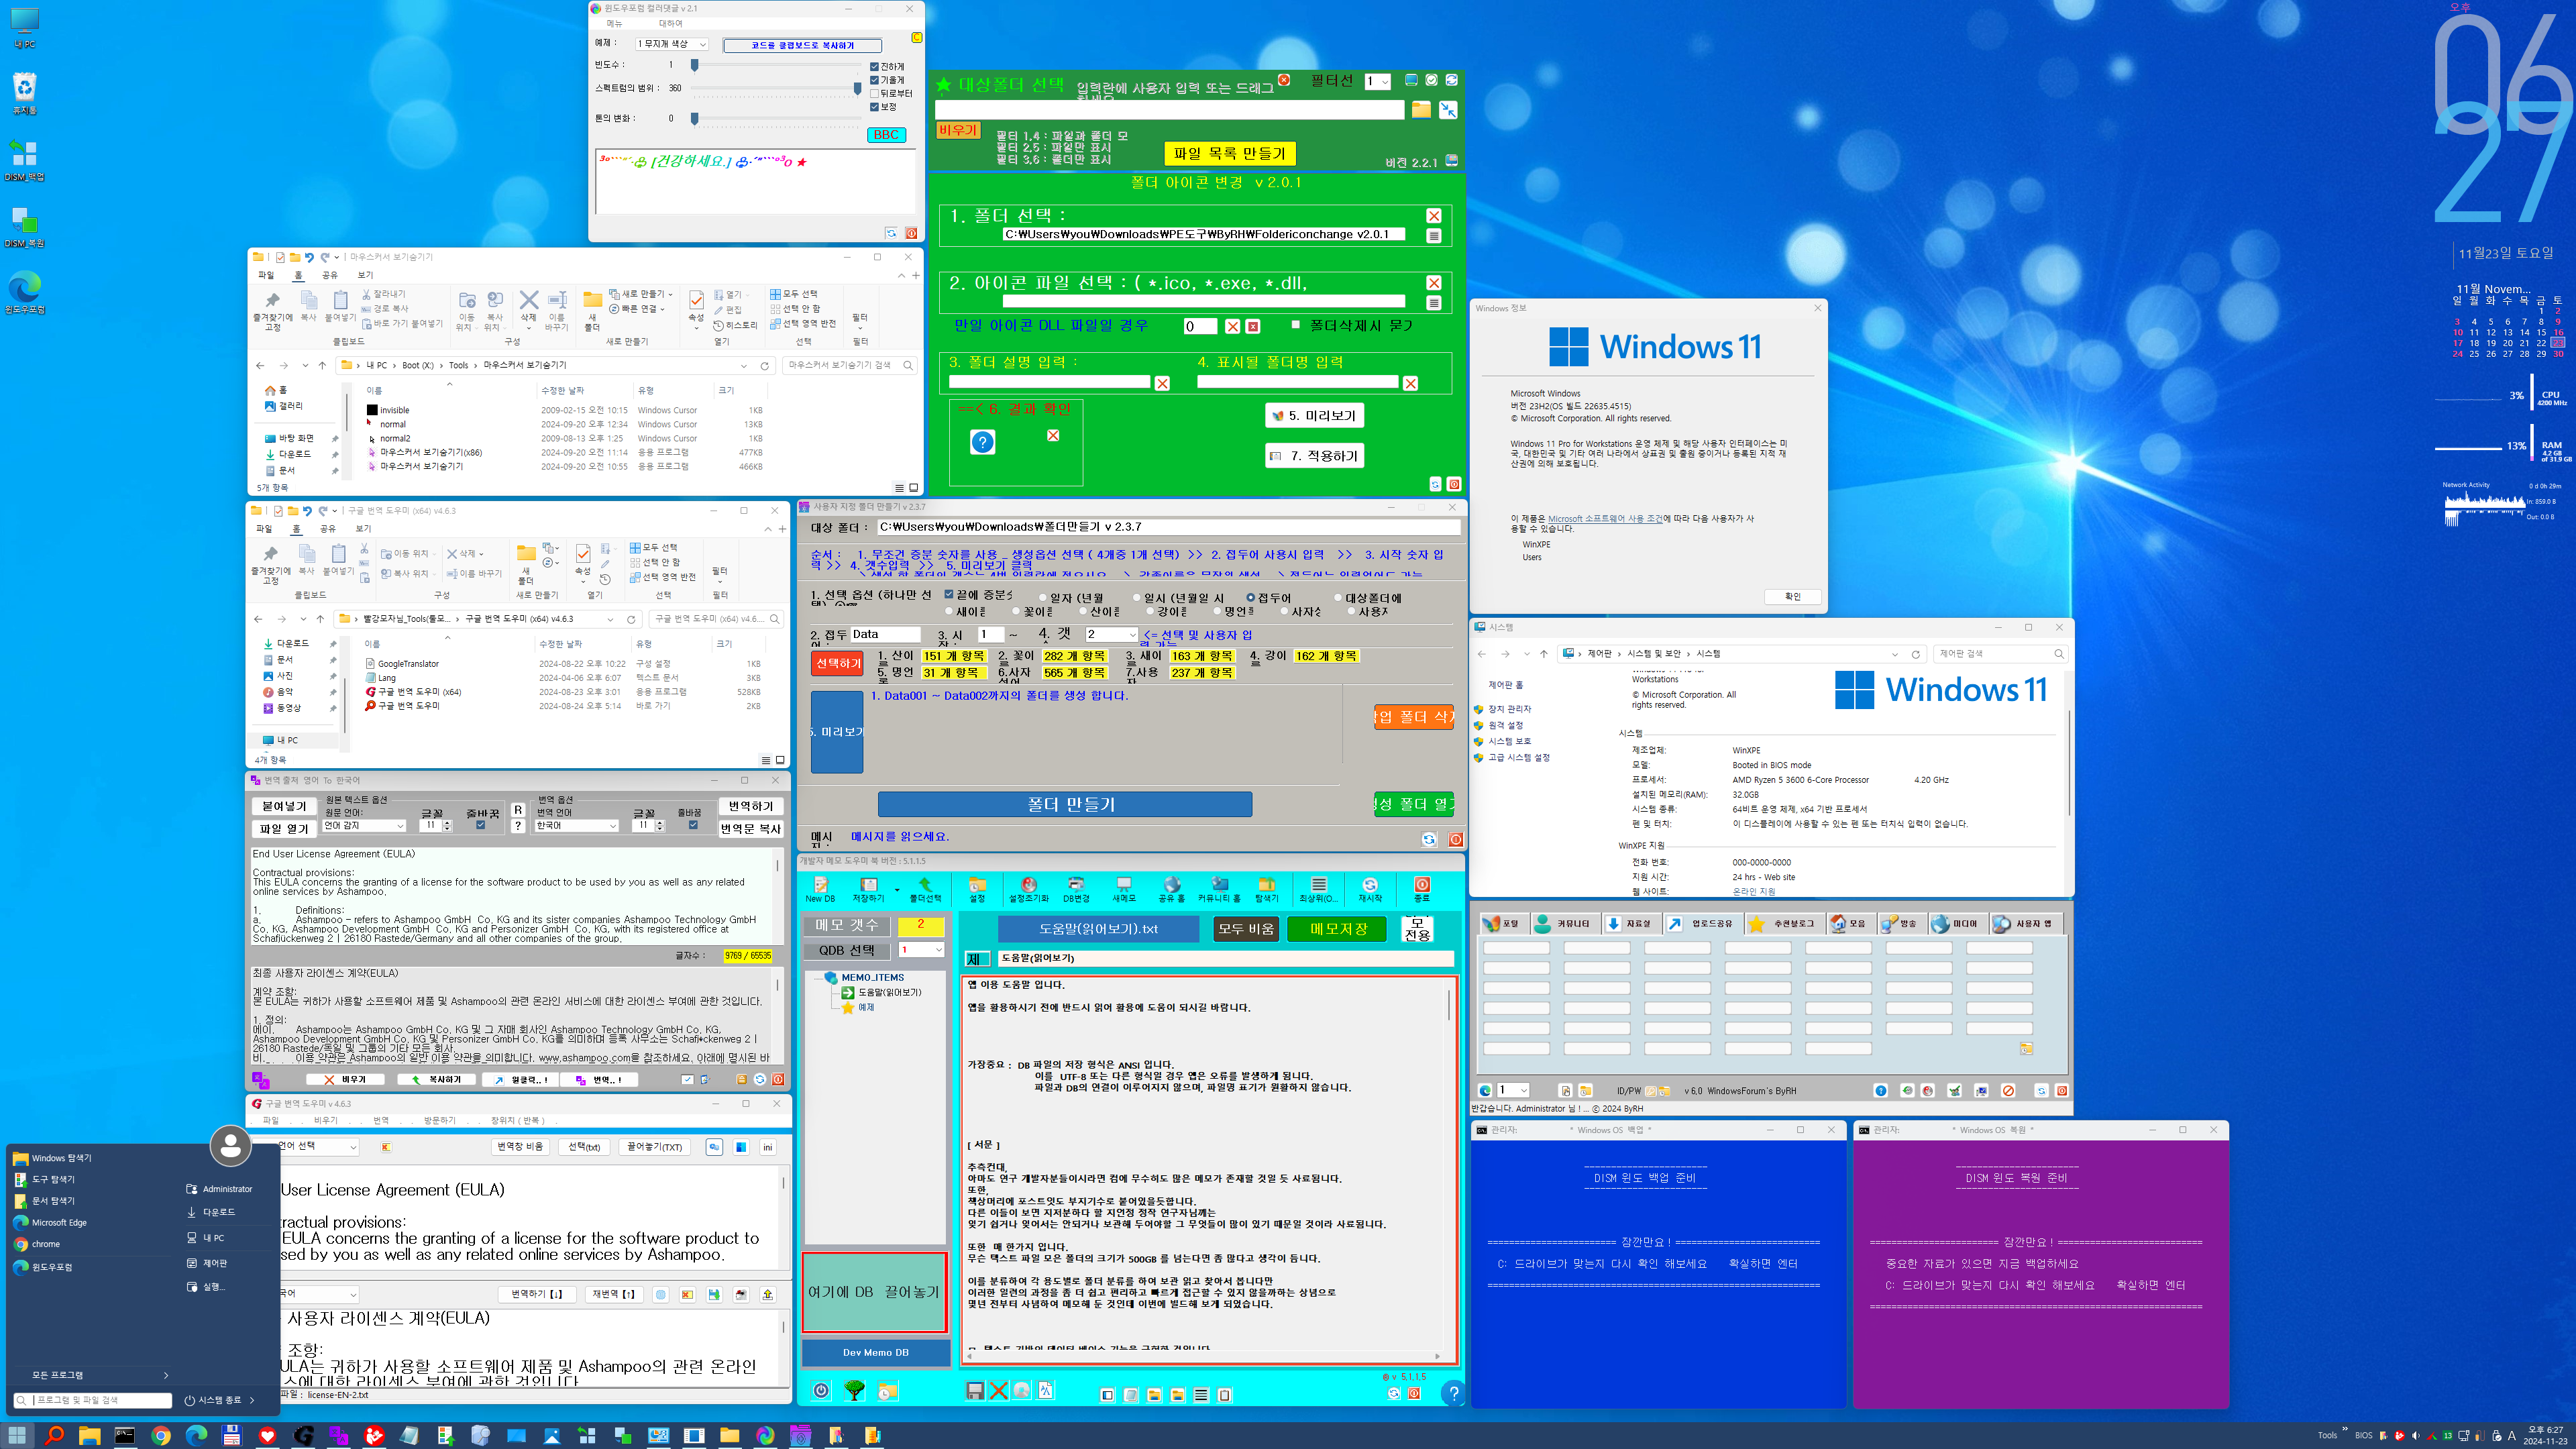Open 번역 menu in Google translate helper
This screenshot has height=1449, width=2576.
380,1120
